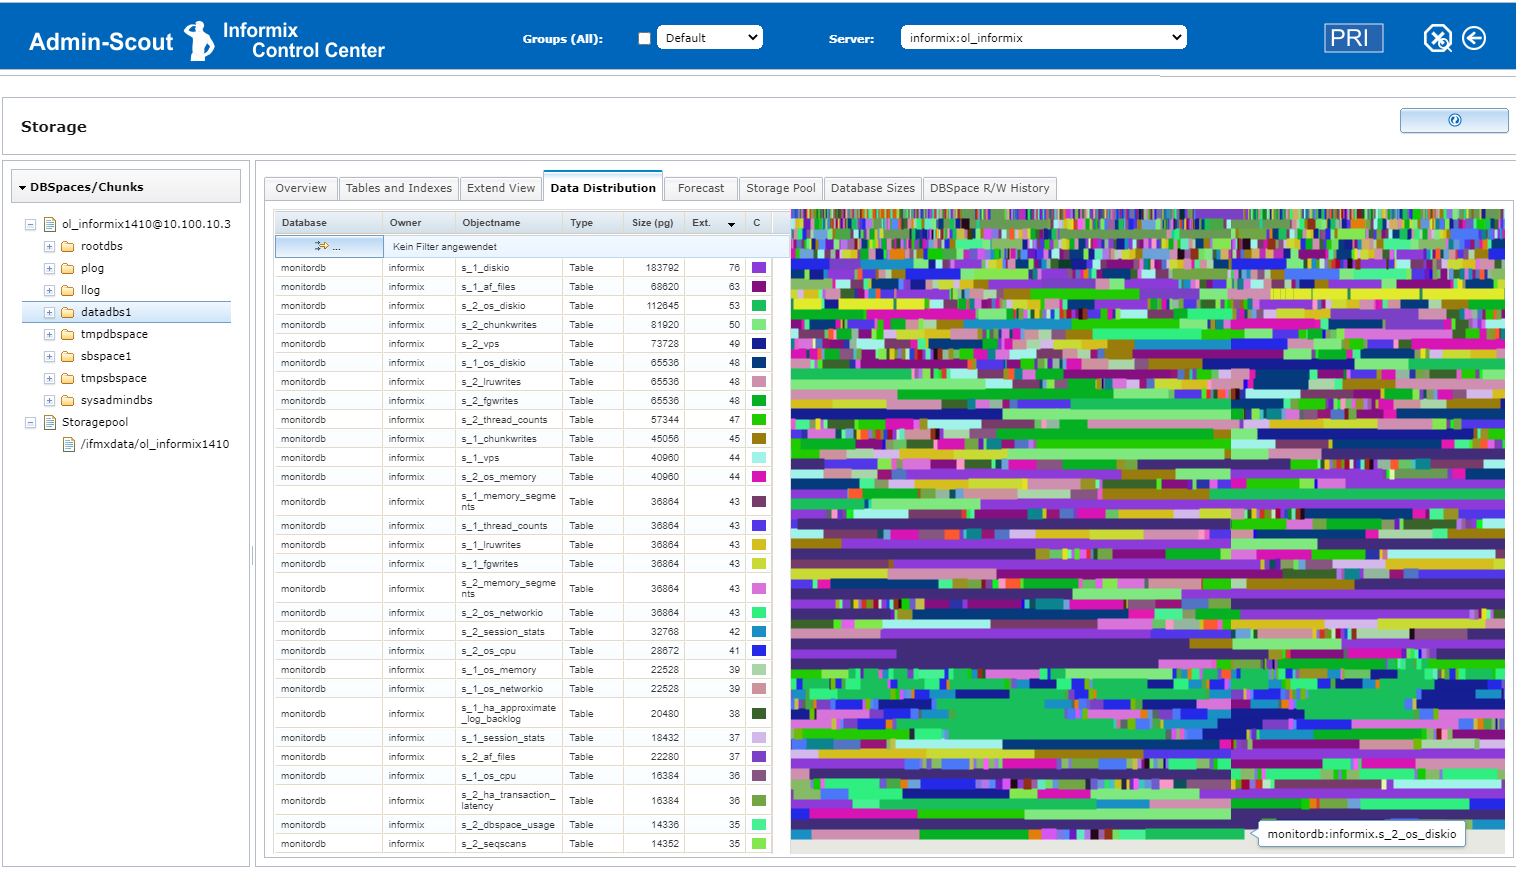Click the sbspace1 folder icon

click(68, 356)
